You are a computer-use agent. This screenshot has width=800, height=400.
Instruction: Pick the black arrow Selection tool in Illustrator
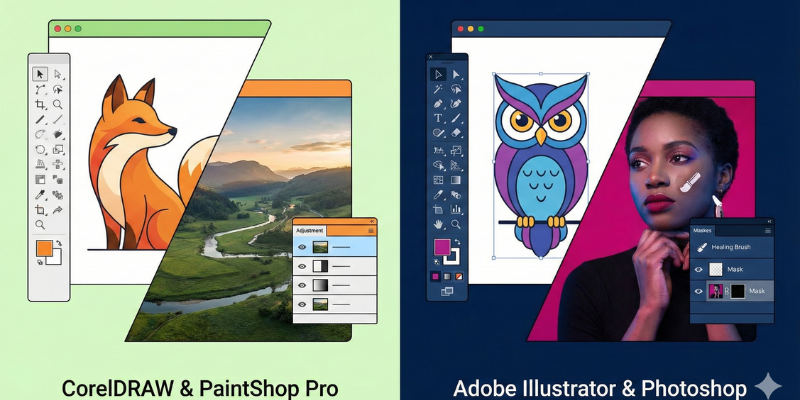tap(438, 74)
